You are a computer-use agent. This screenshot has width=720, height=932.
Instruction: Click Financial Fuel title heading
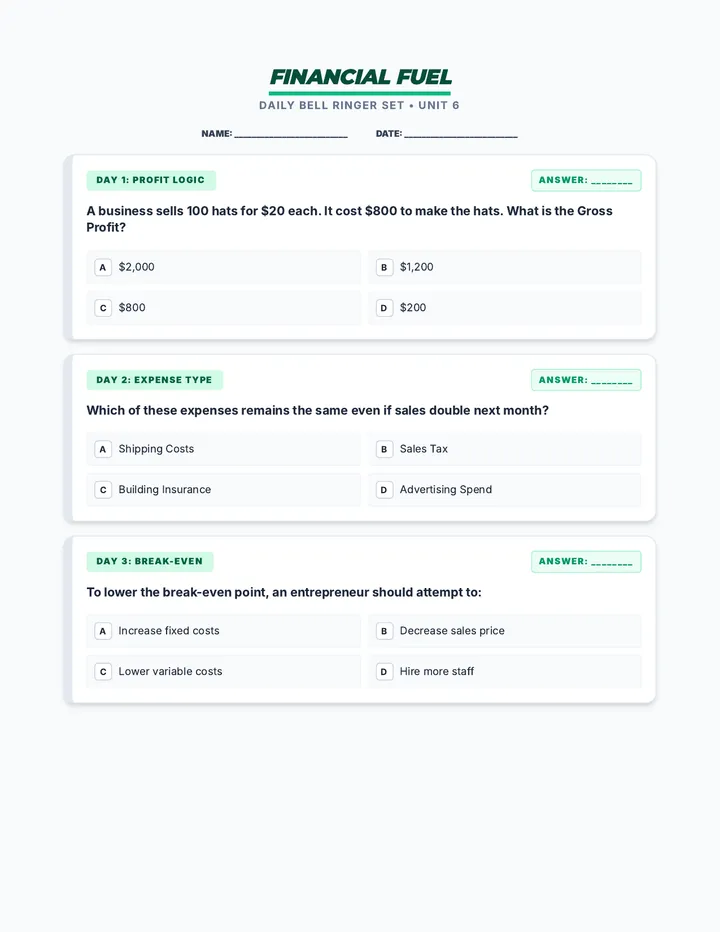[x=360, y=77]
